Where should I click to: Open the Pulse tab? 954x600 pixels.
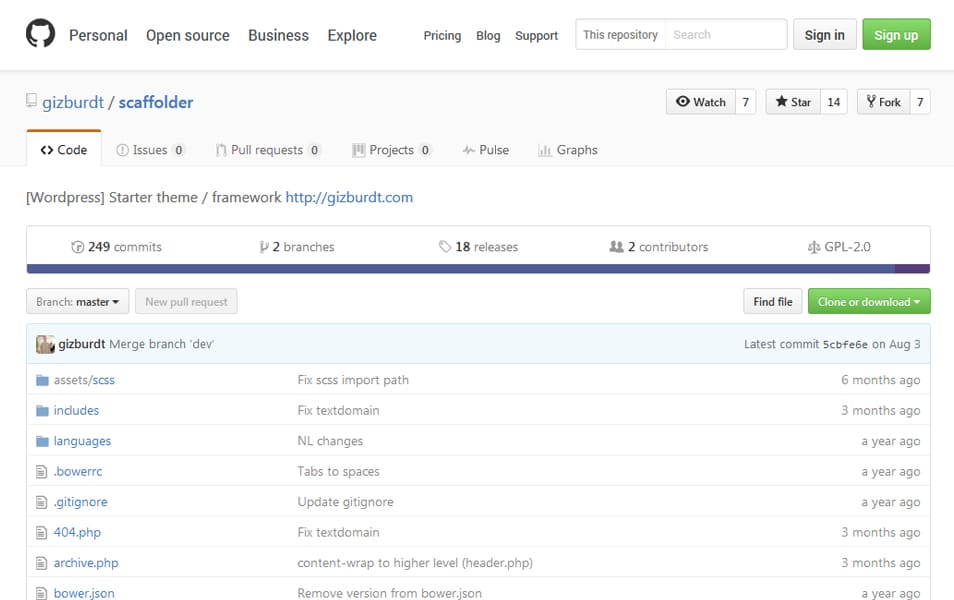click(486, 150)
